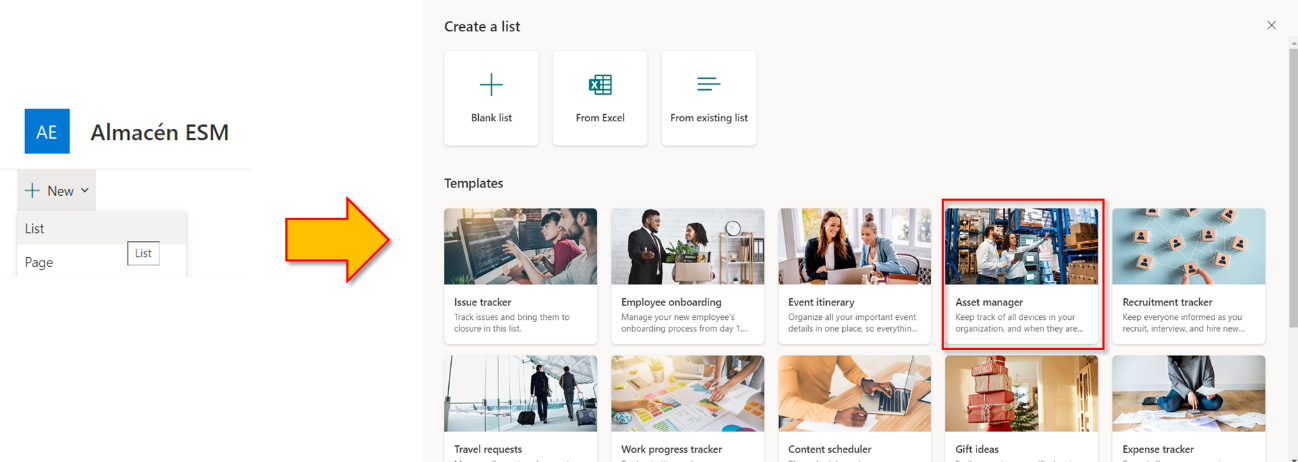Viewport: 1298px width, 462px height.
Task: Pick the Gift ideas template
Action: [1021, 409]
